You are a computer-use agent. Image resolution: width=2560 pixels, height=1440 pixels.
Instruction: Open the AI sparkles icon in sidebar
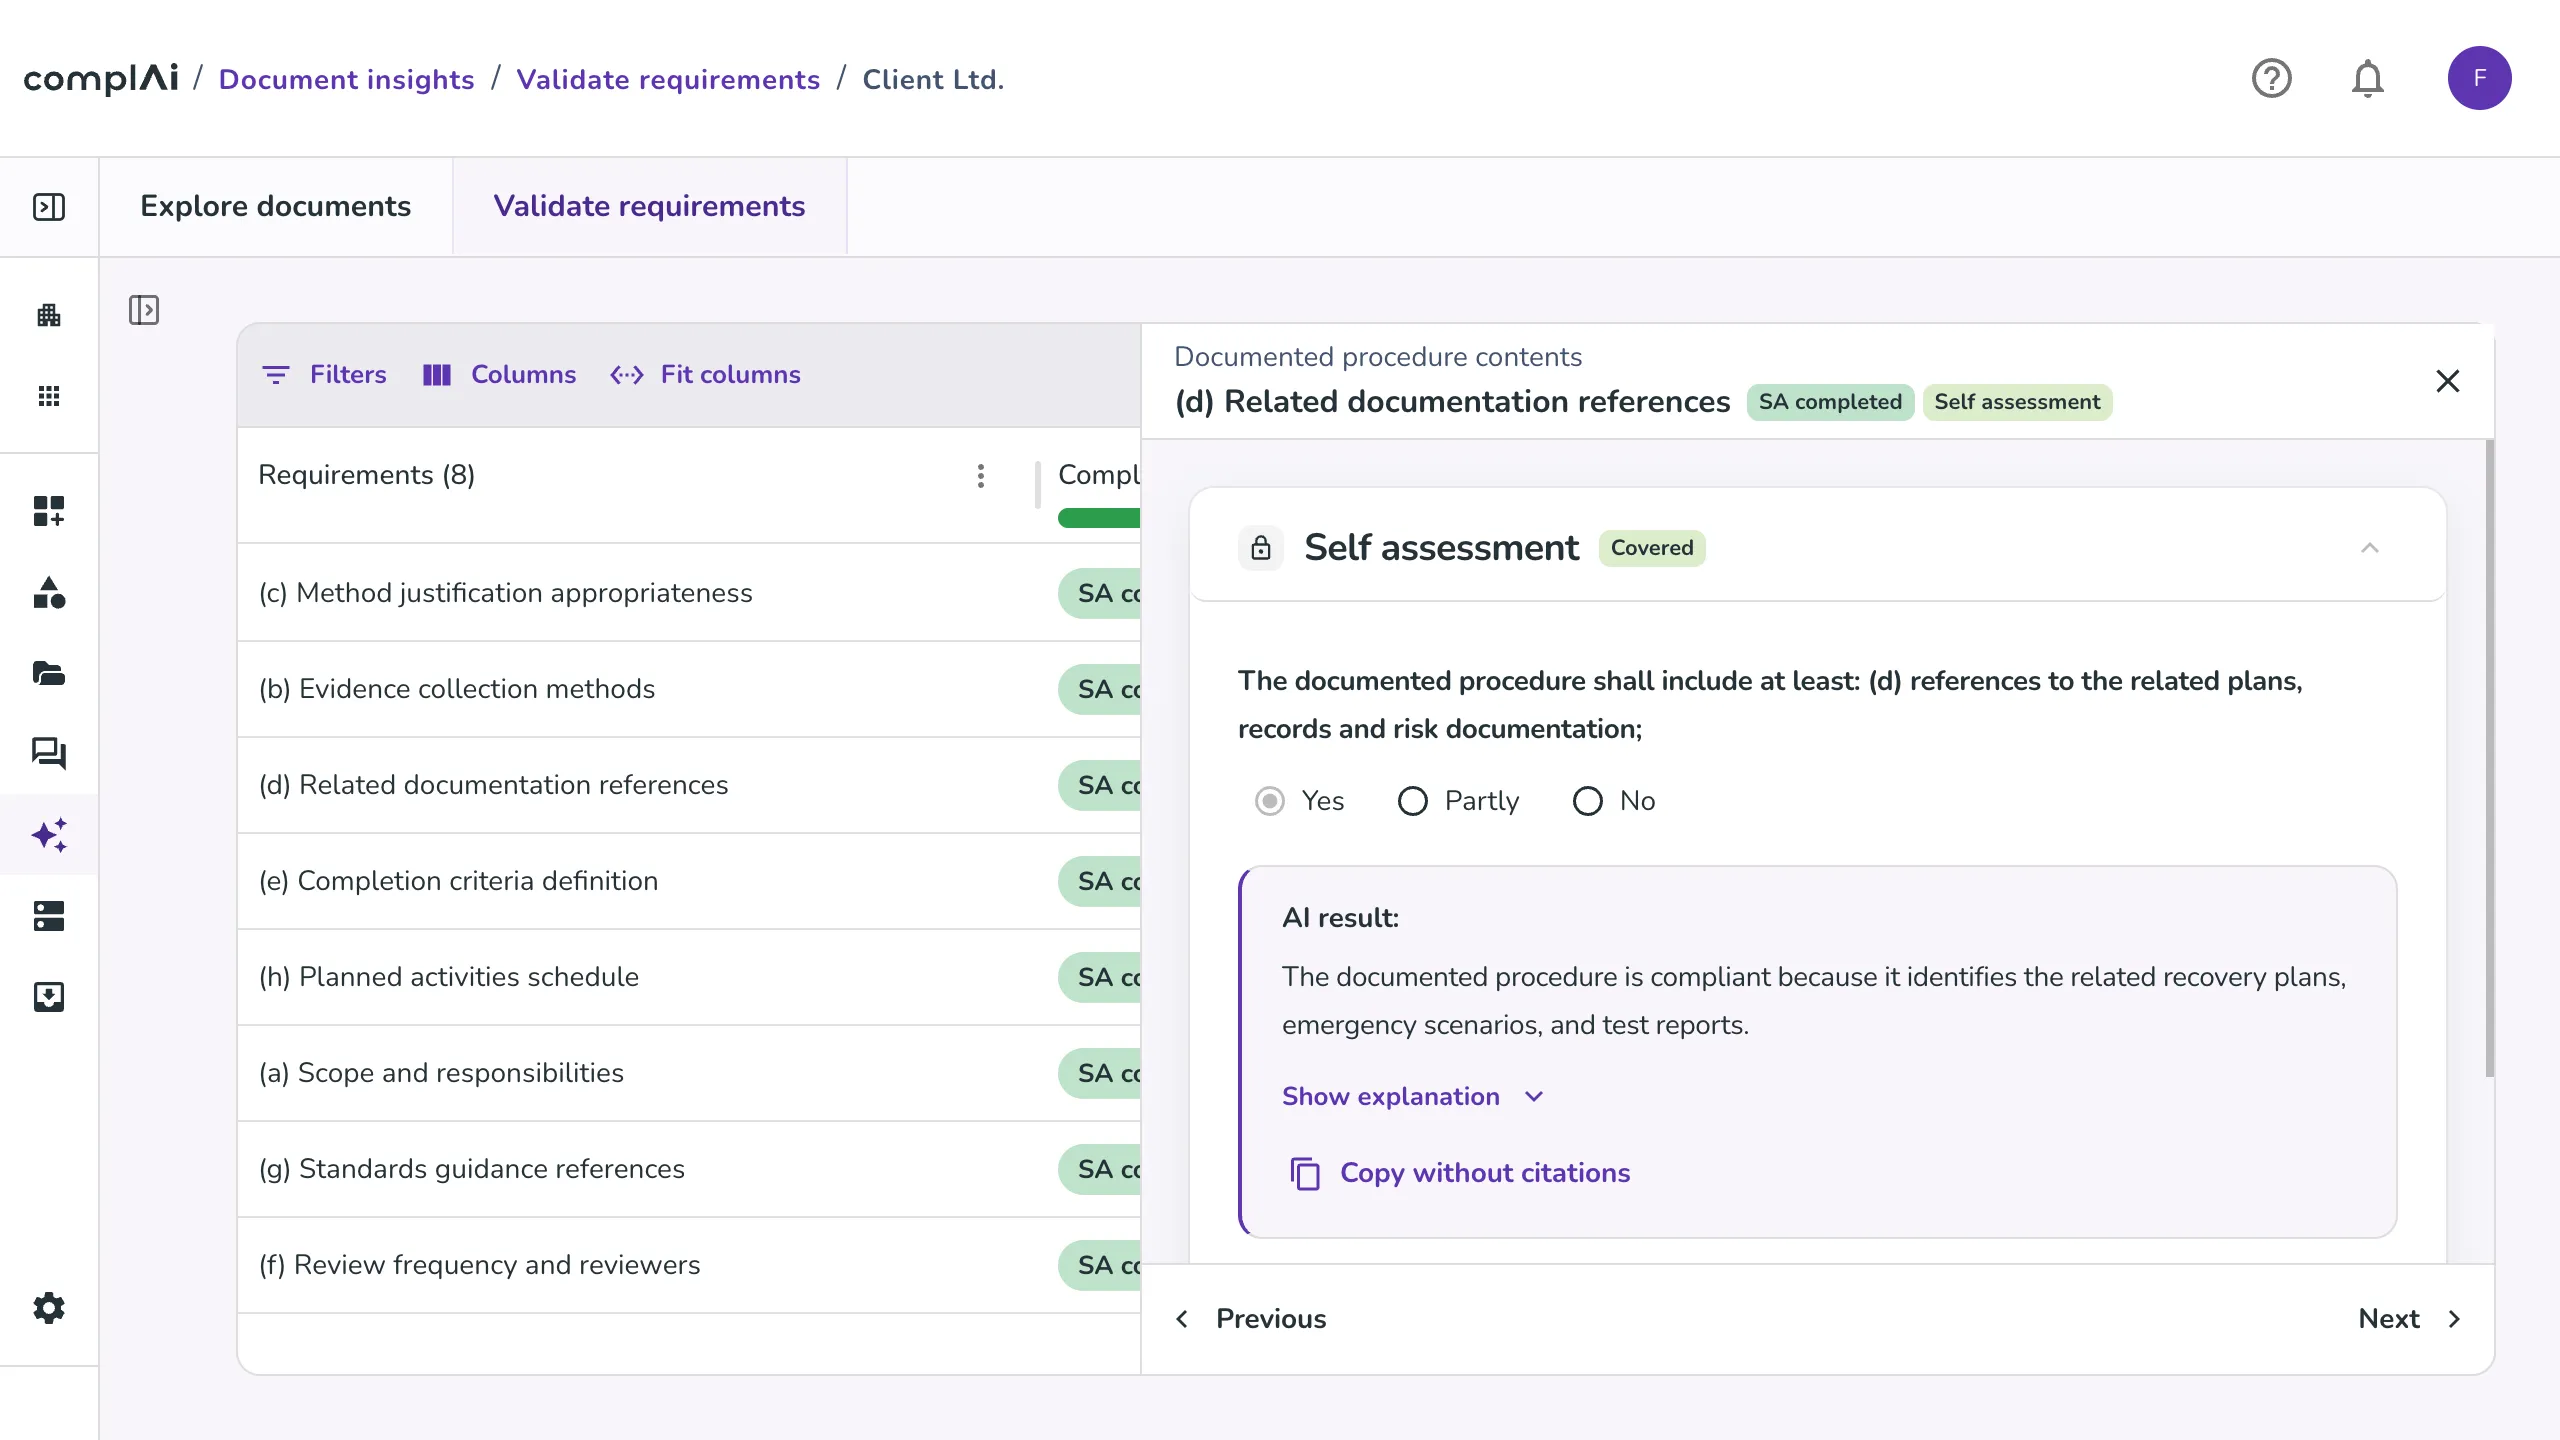(49, 835)
